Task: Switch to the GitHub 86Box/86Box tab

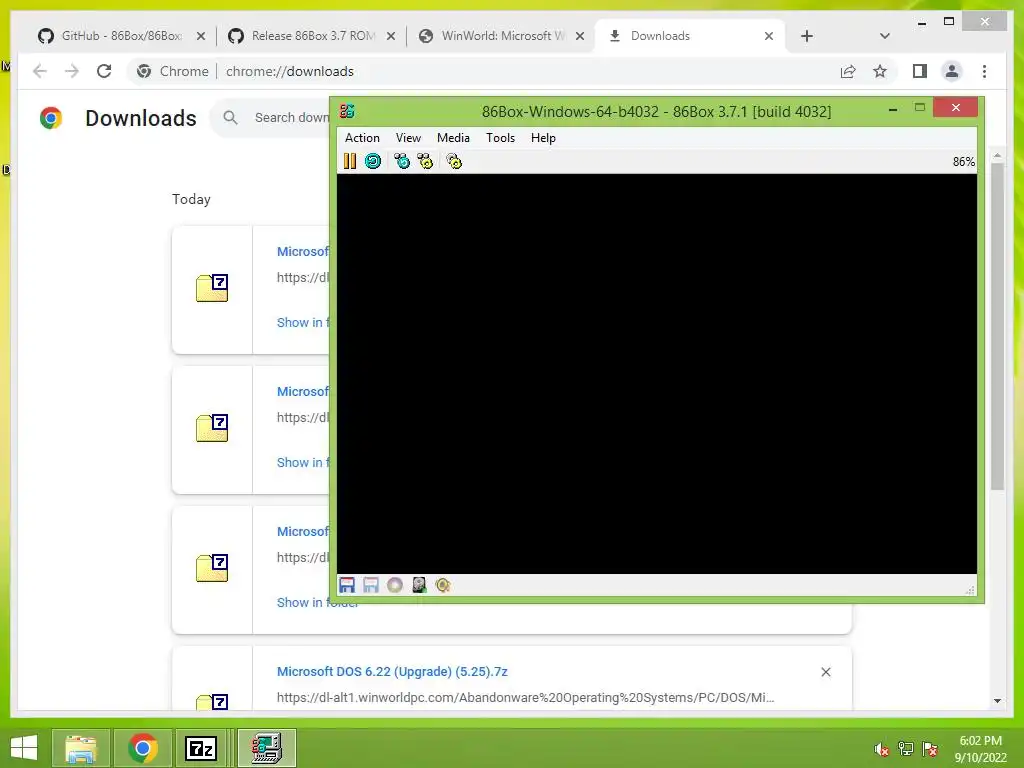Action: click(121, 36)
